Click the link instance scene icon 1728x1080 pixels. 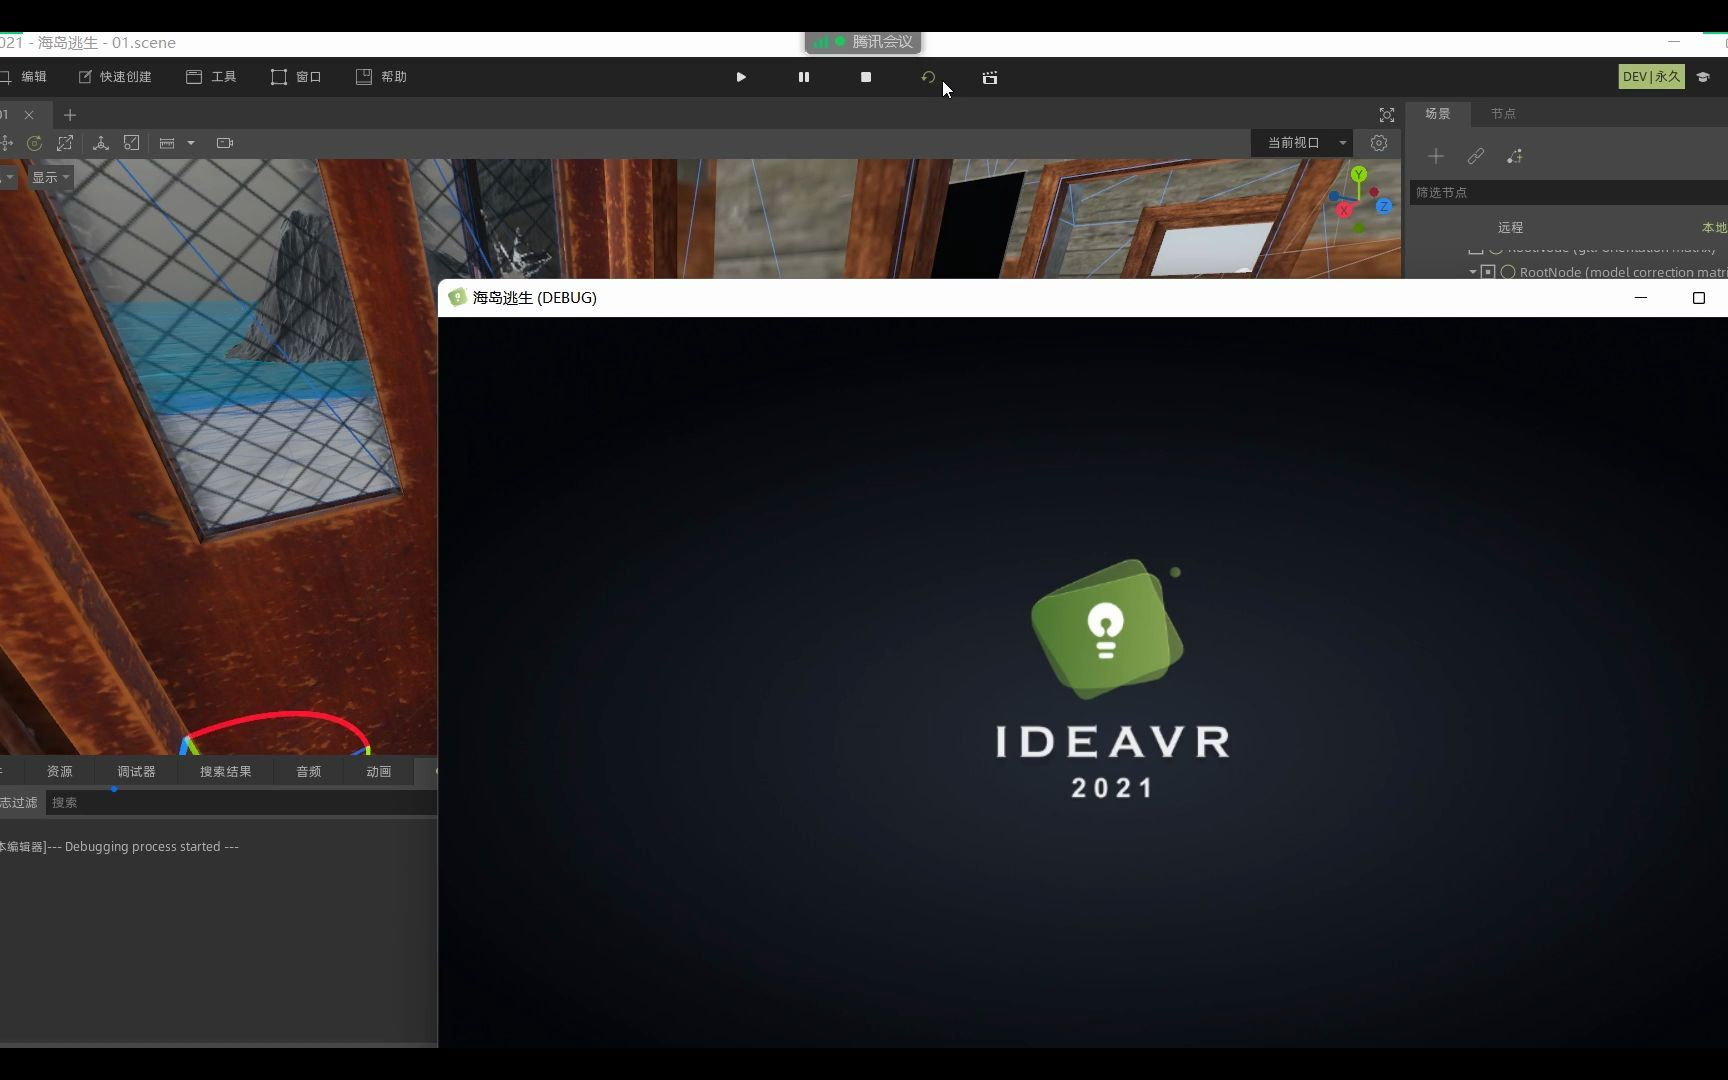pos(1476,156)
